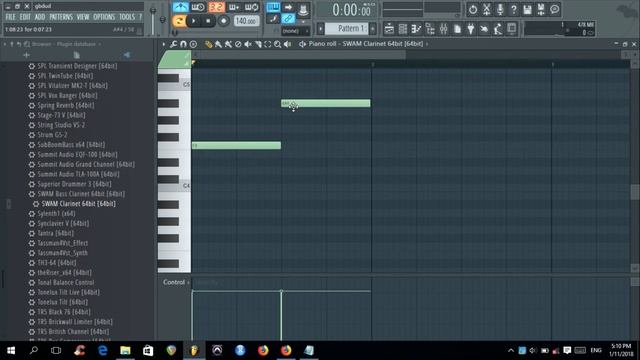
Task: Toggle overdub (blend) recording button
Action: click(x=234, y=7)
